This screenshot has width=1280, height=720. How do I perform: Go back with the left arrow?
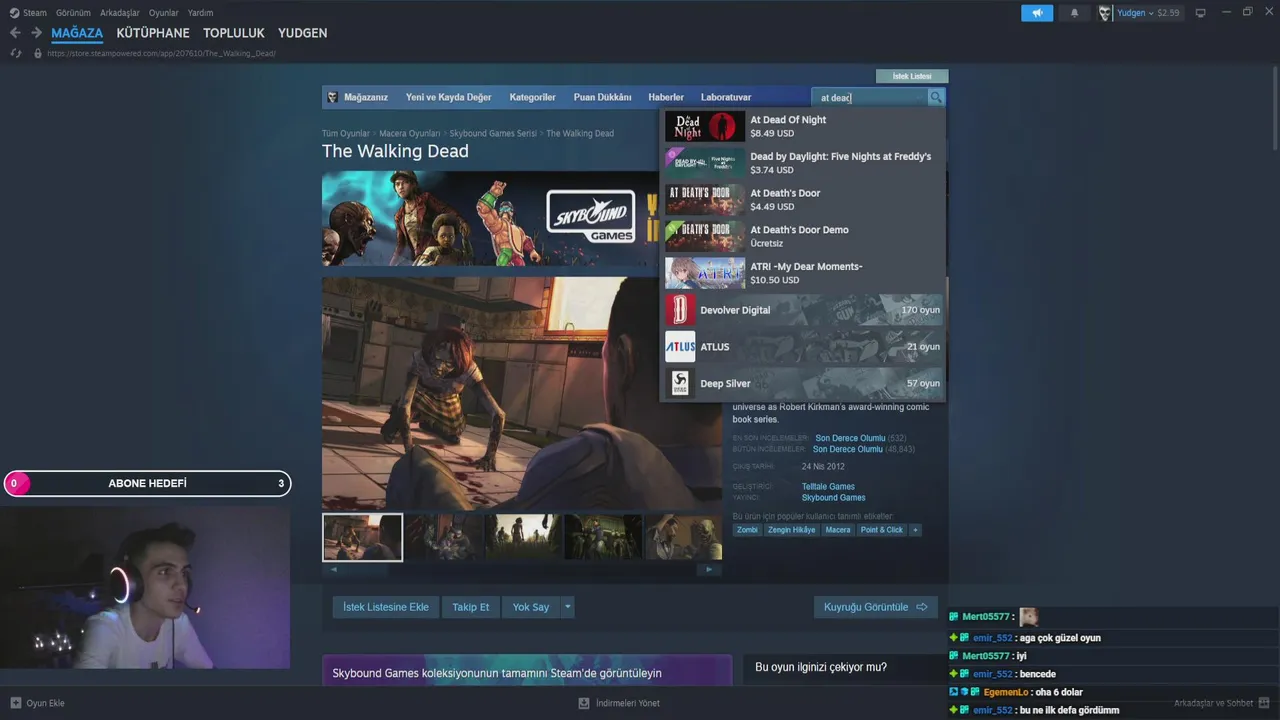click(15, 33)
